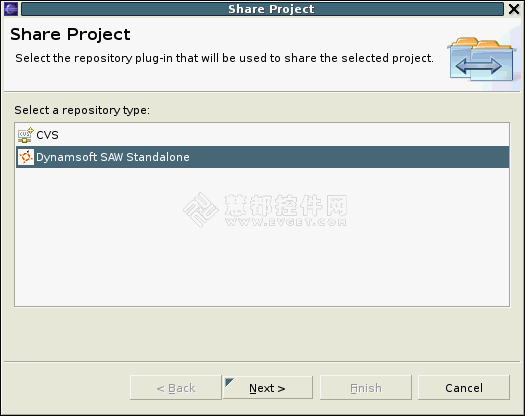The image size is (525, 416).
Task: Click the 'Select a repository type:' label
Action: [x=82, y=110]
